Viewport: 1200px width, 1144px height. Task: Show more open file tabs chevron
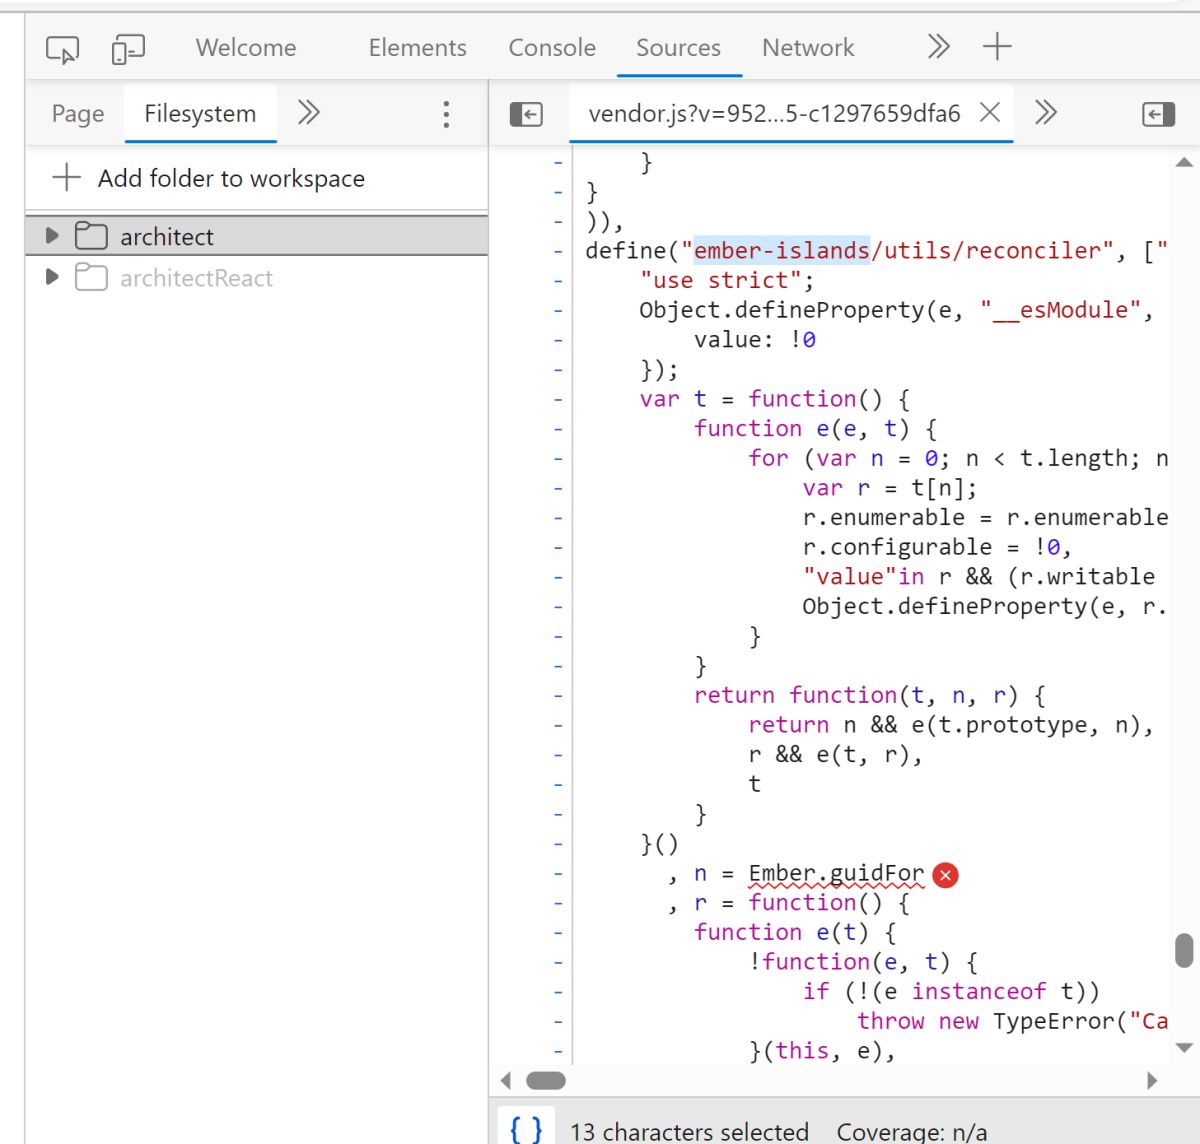coord(1046,112)
